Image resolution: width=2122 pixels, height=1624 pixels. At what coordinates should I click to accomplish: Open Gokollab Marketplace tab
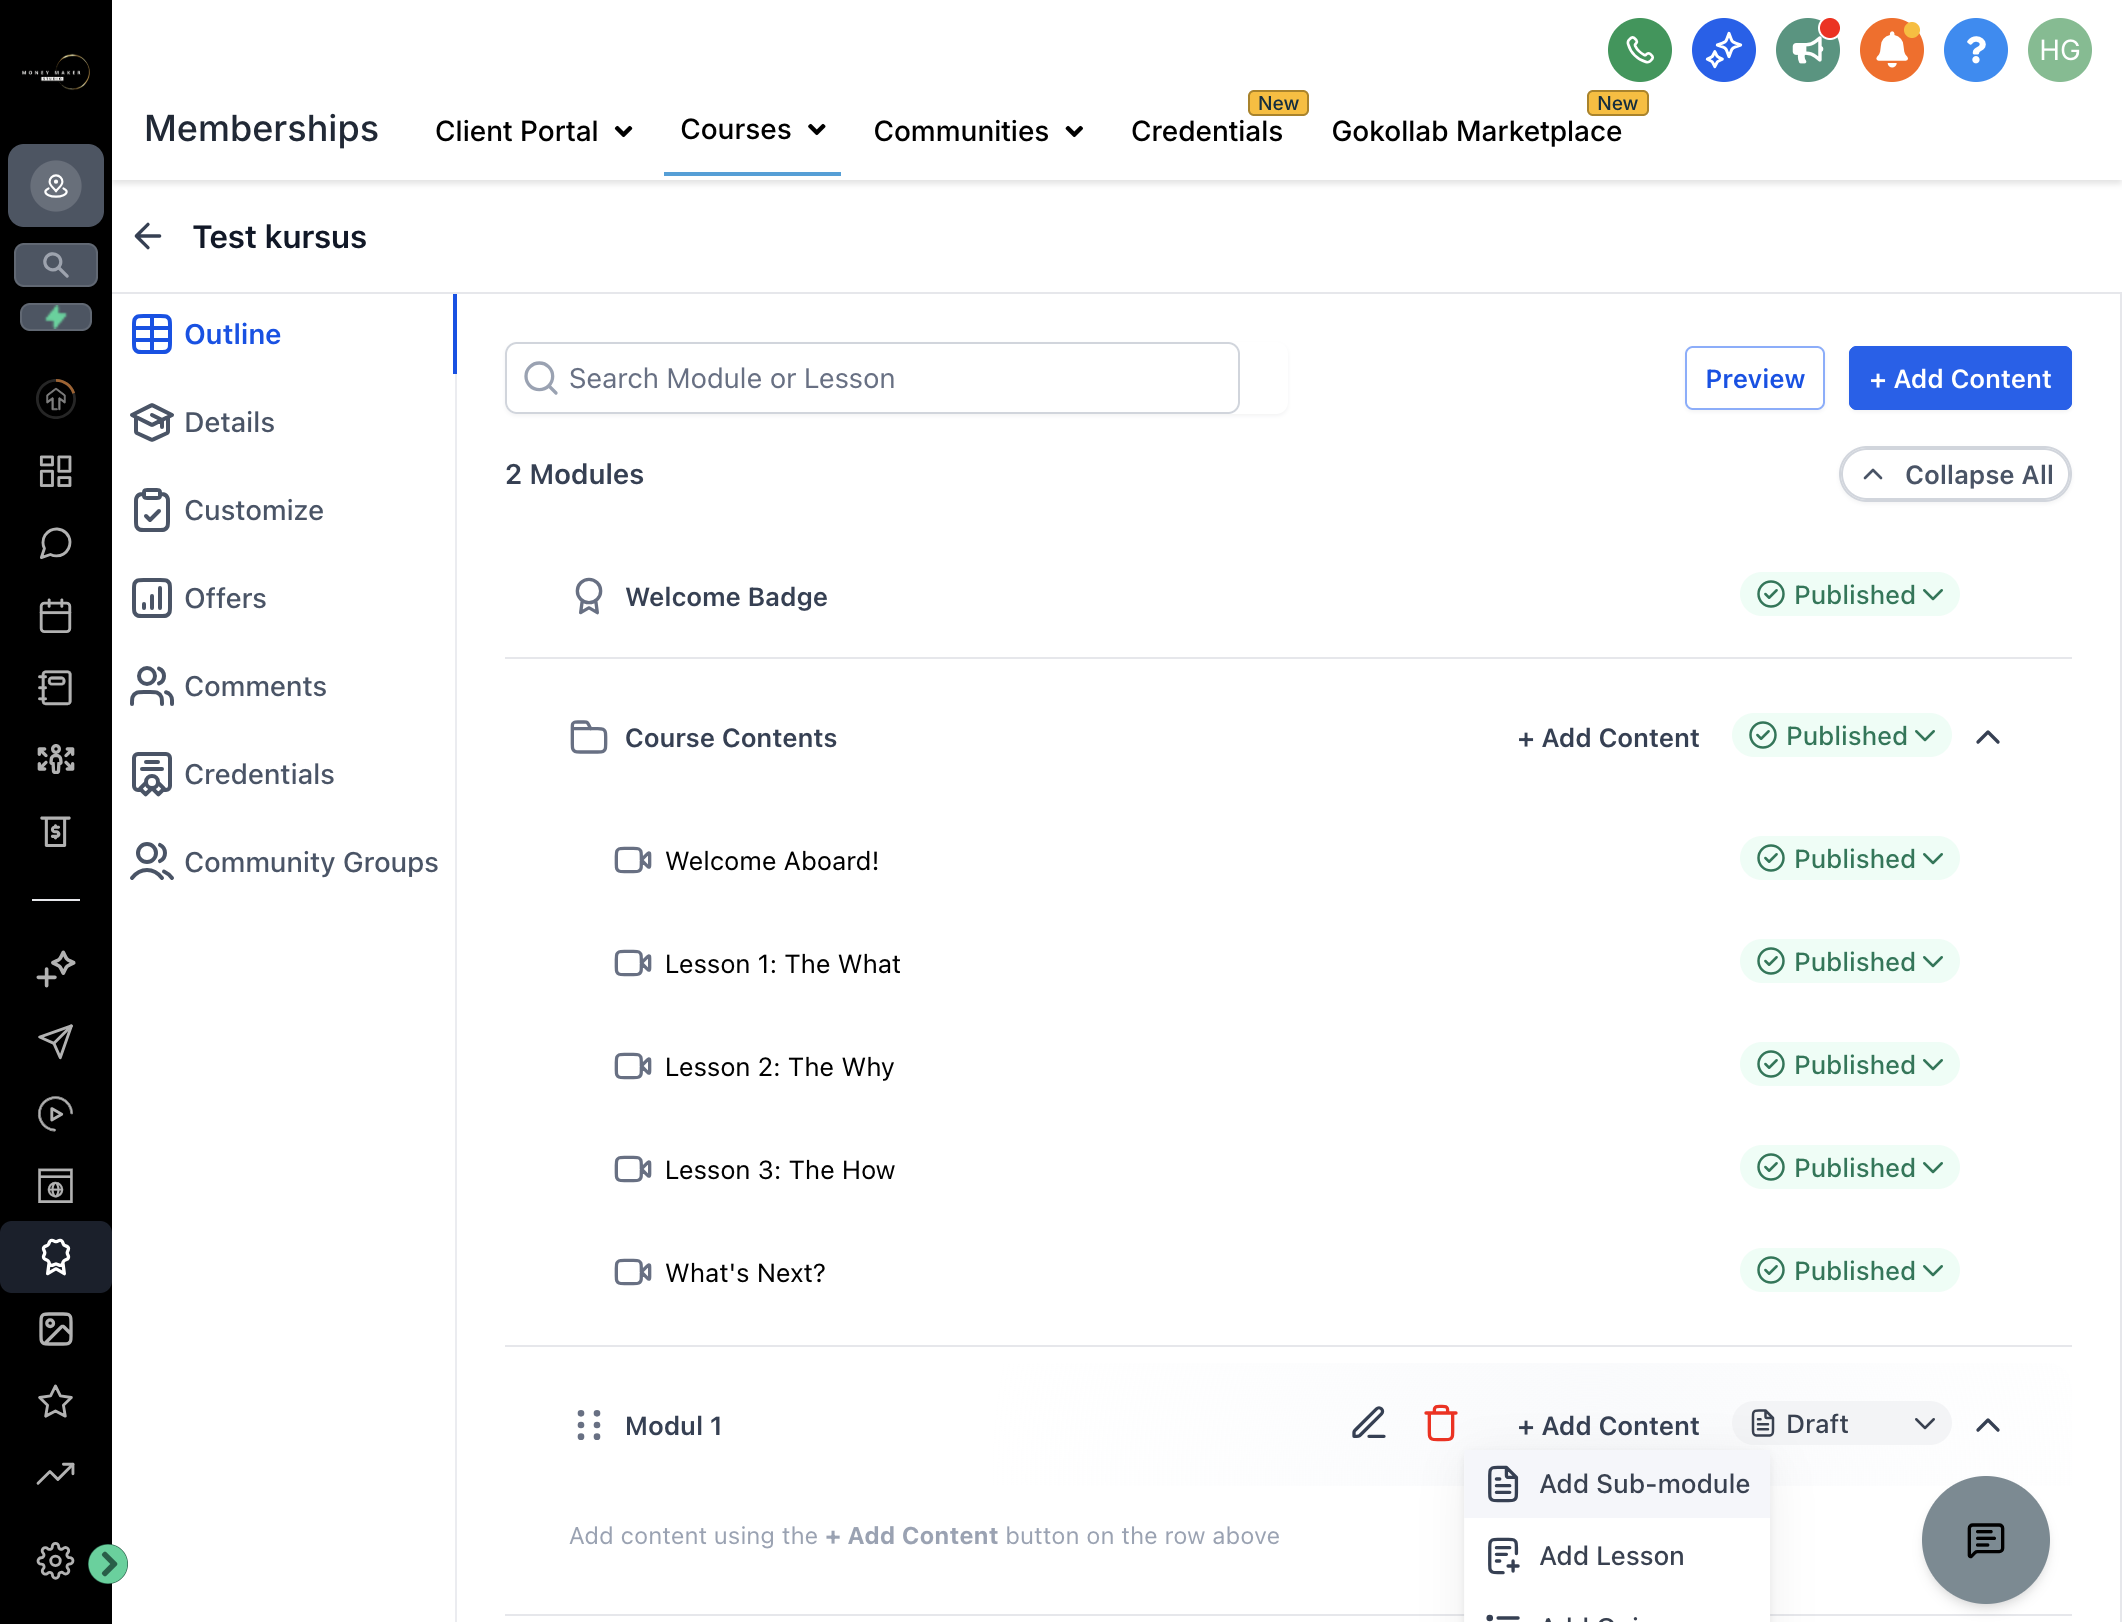pyautogui.click(x=1477, y=131)
